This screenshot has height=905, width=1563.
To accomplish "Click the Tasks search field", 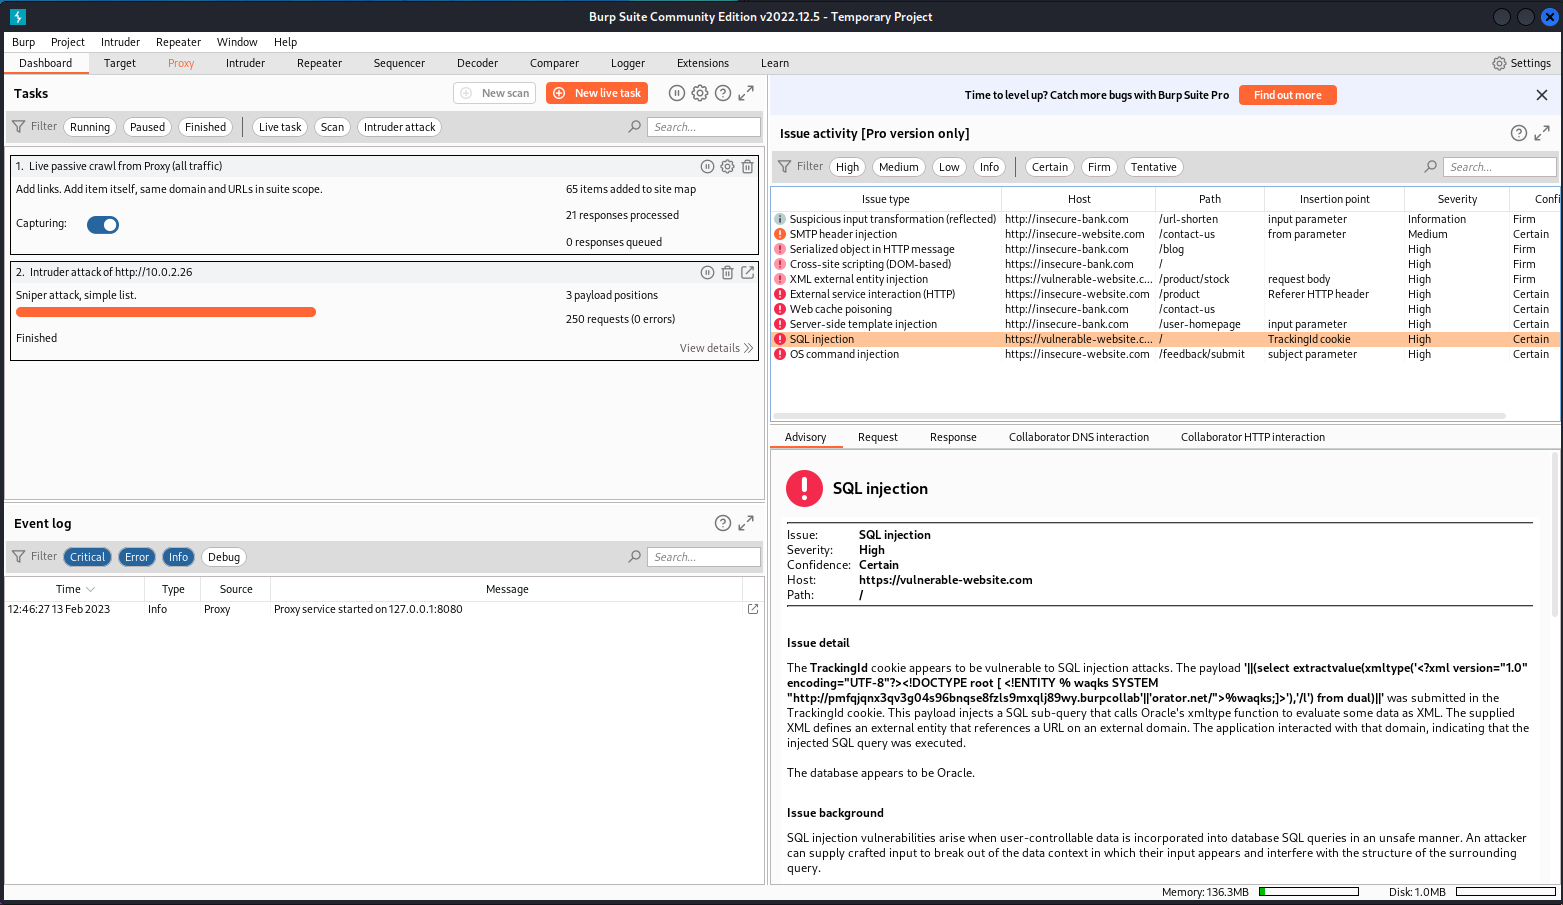I will pos(704,127).
